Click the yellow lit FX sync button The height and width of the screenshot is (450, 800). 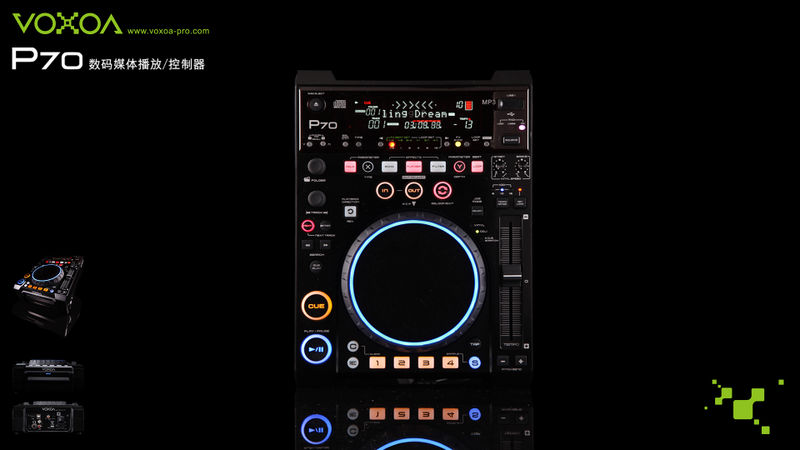point(458,144)
